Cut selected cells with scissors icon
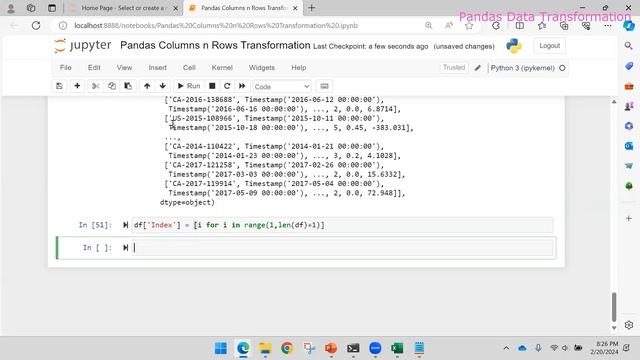 tap(96, 86)
